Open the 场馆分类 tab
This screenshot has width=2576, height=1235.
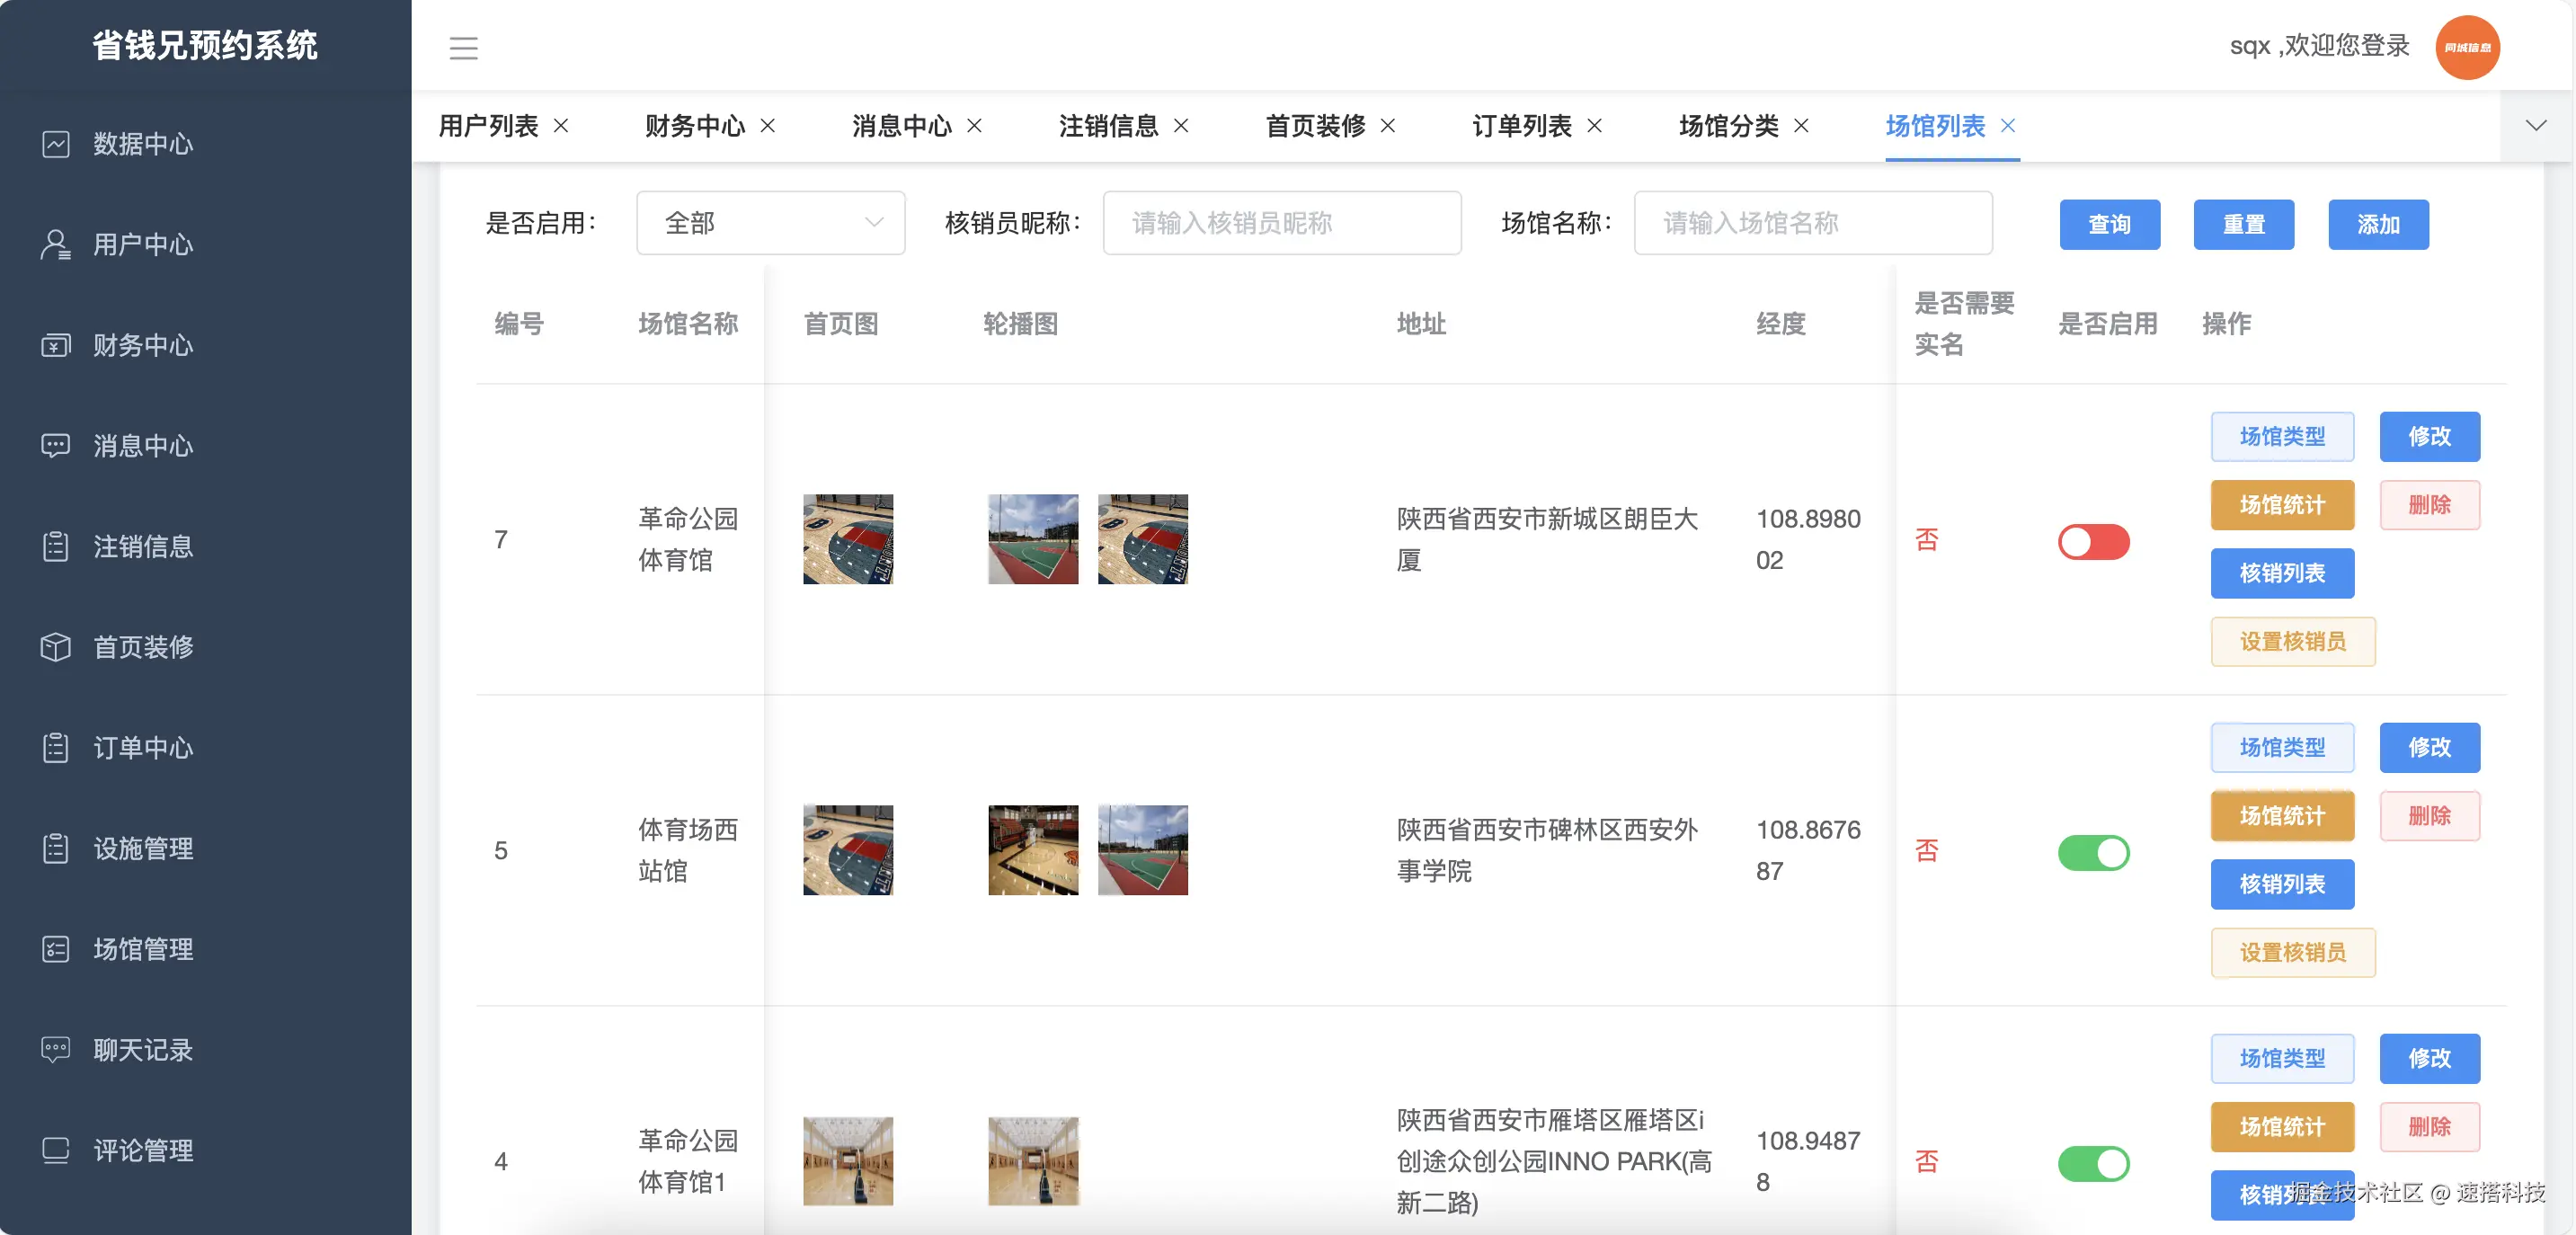click(x=1729, y=126)
